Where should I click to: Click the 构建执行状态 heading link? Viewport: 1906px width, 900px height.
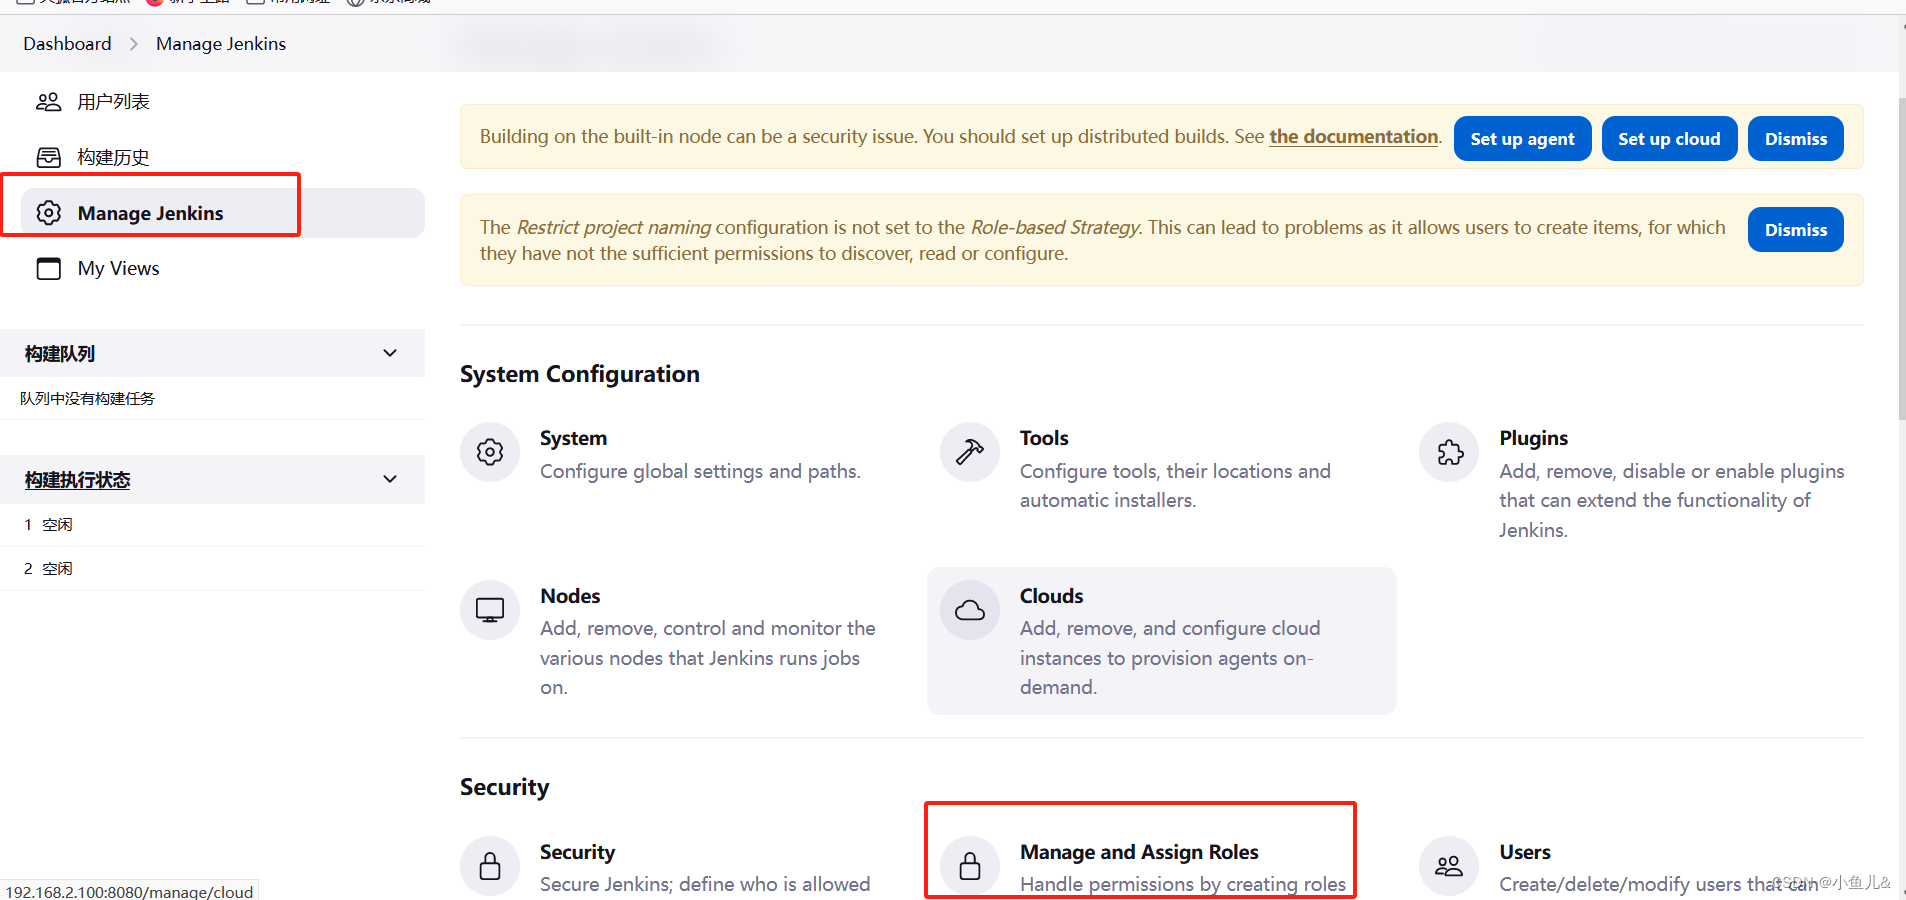(x=77, y=480)
